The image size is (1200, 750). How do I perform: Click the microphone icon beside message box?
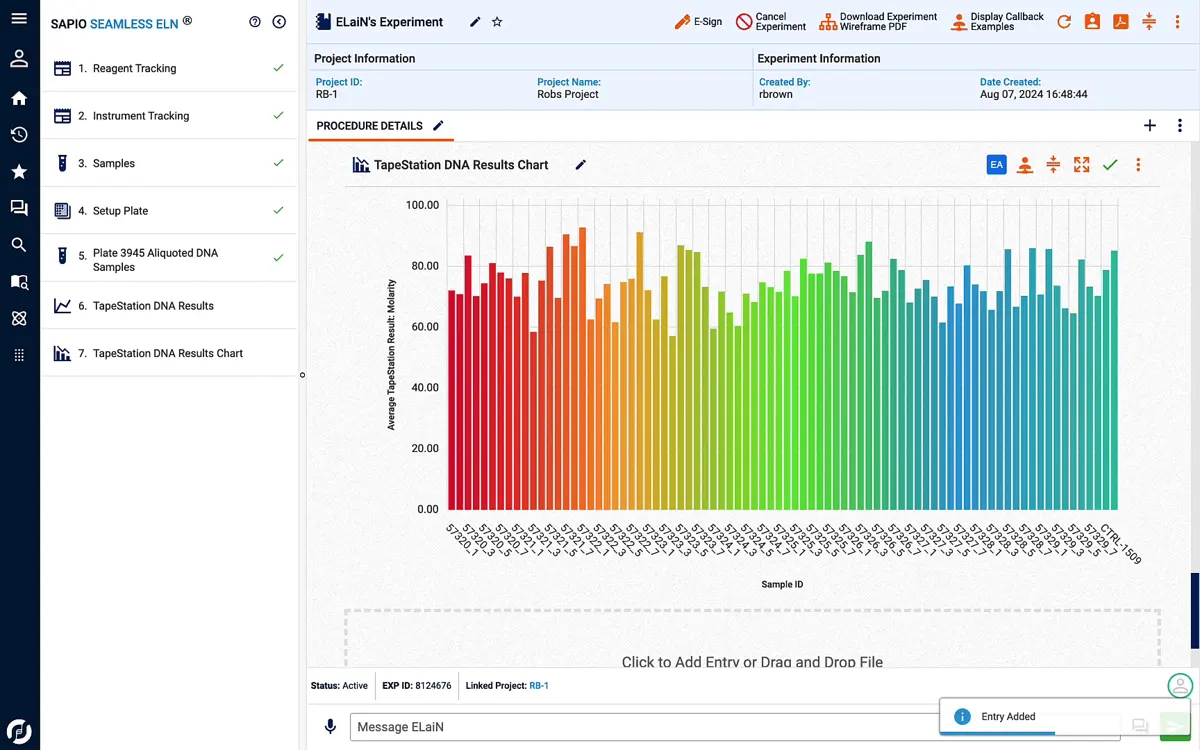click(330, 727)
